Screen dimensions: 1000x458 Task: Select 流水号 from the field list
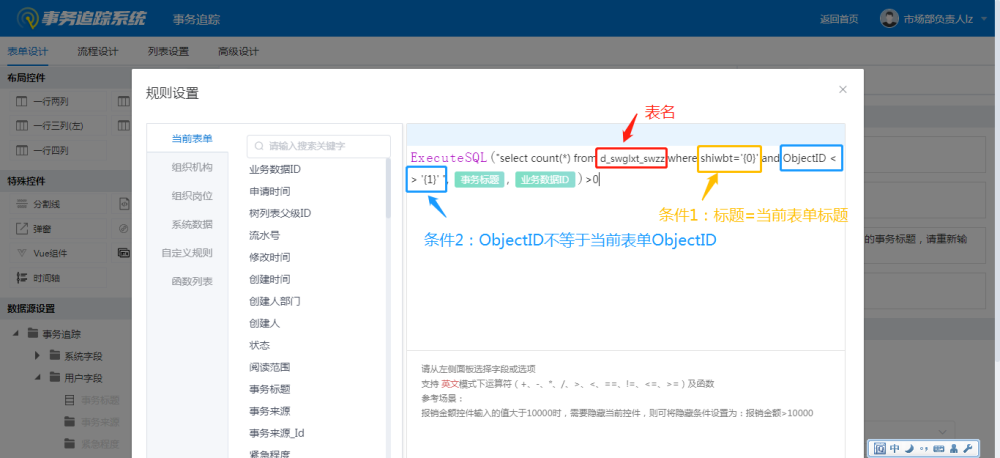pyautogui.click(x=264, y=235)
